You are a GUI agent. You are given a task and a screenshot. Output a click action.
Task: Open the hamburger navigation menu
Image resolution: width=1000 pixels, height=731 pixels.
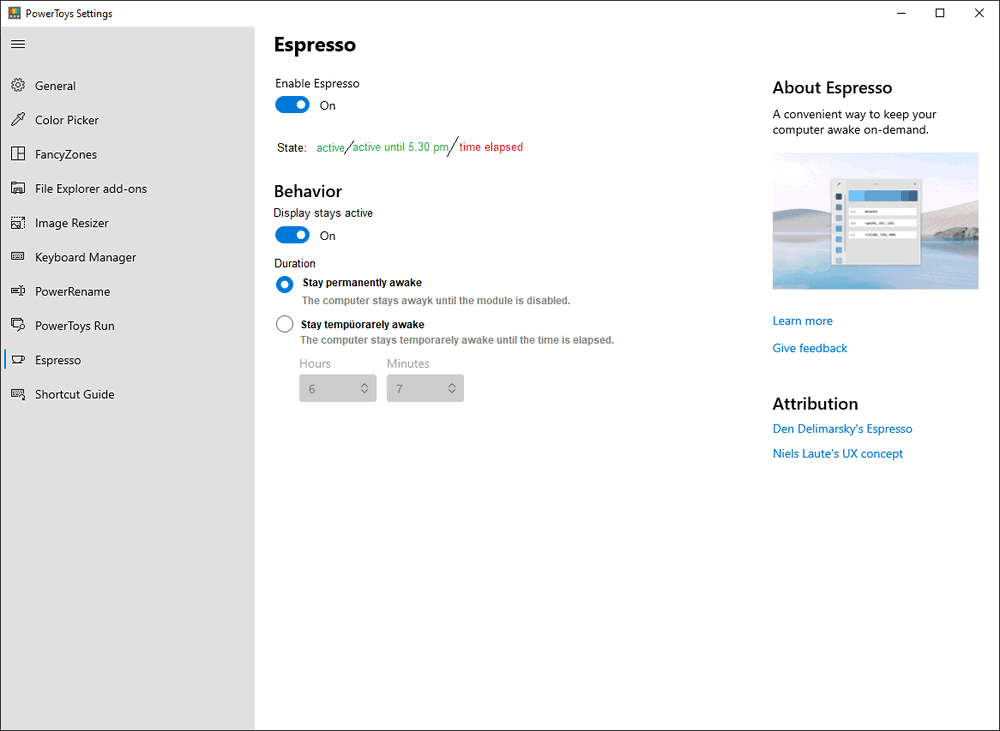click(x=18, y=44)
